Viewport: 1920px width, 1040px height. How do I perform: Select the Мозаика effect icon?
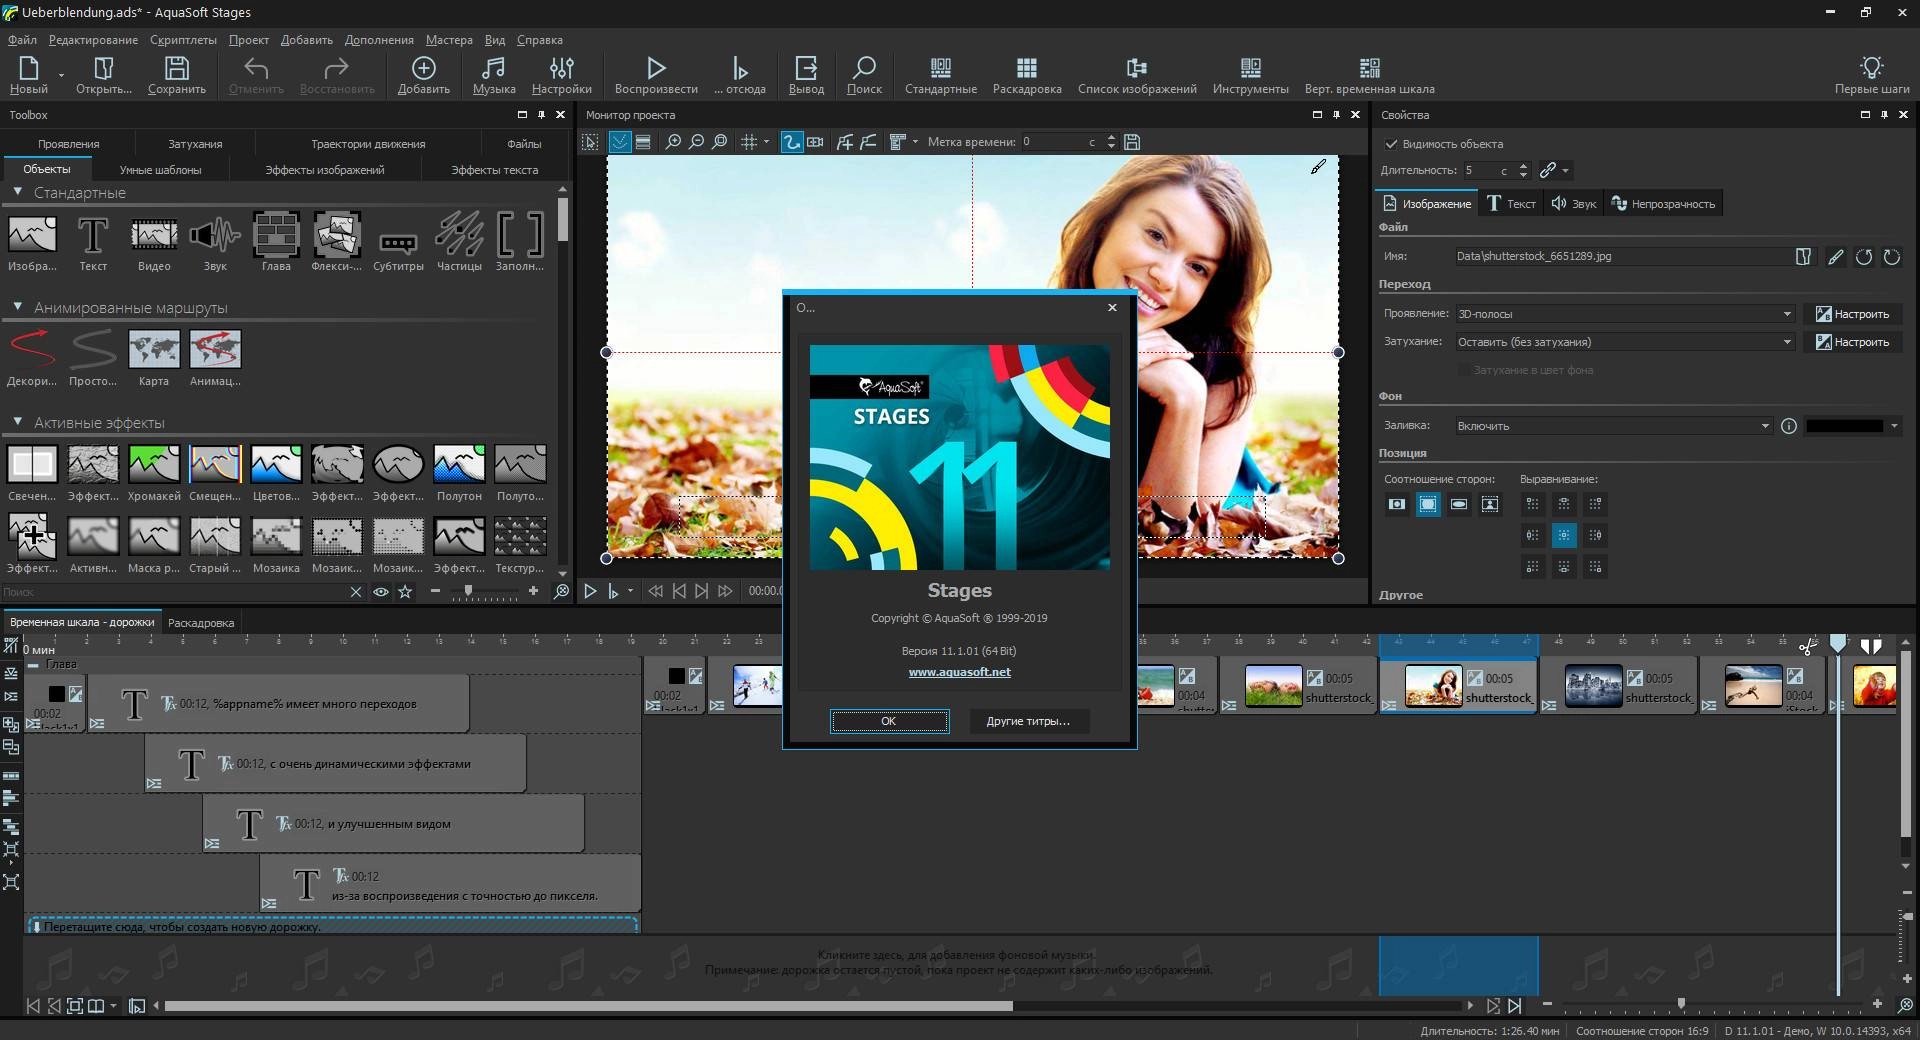coord(276,544)
